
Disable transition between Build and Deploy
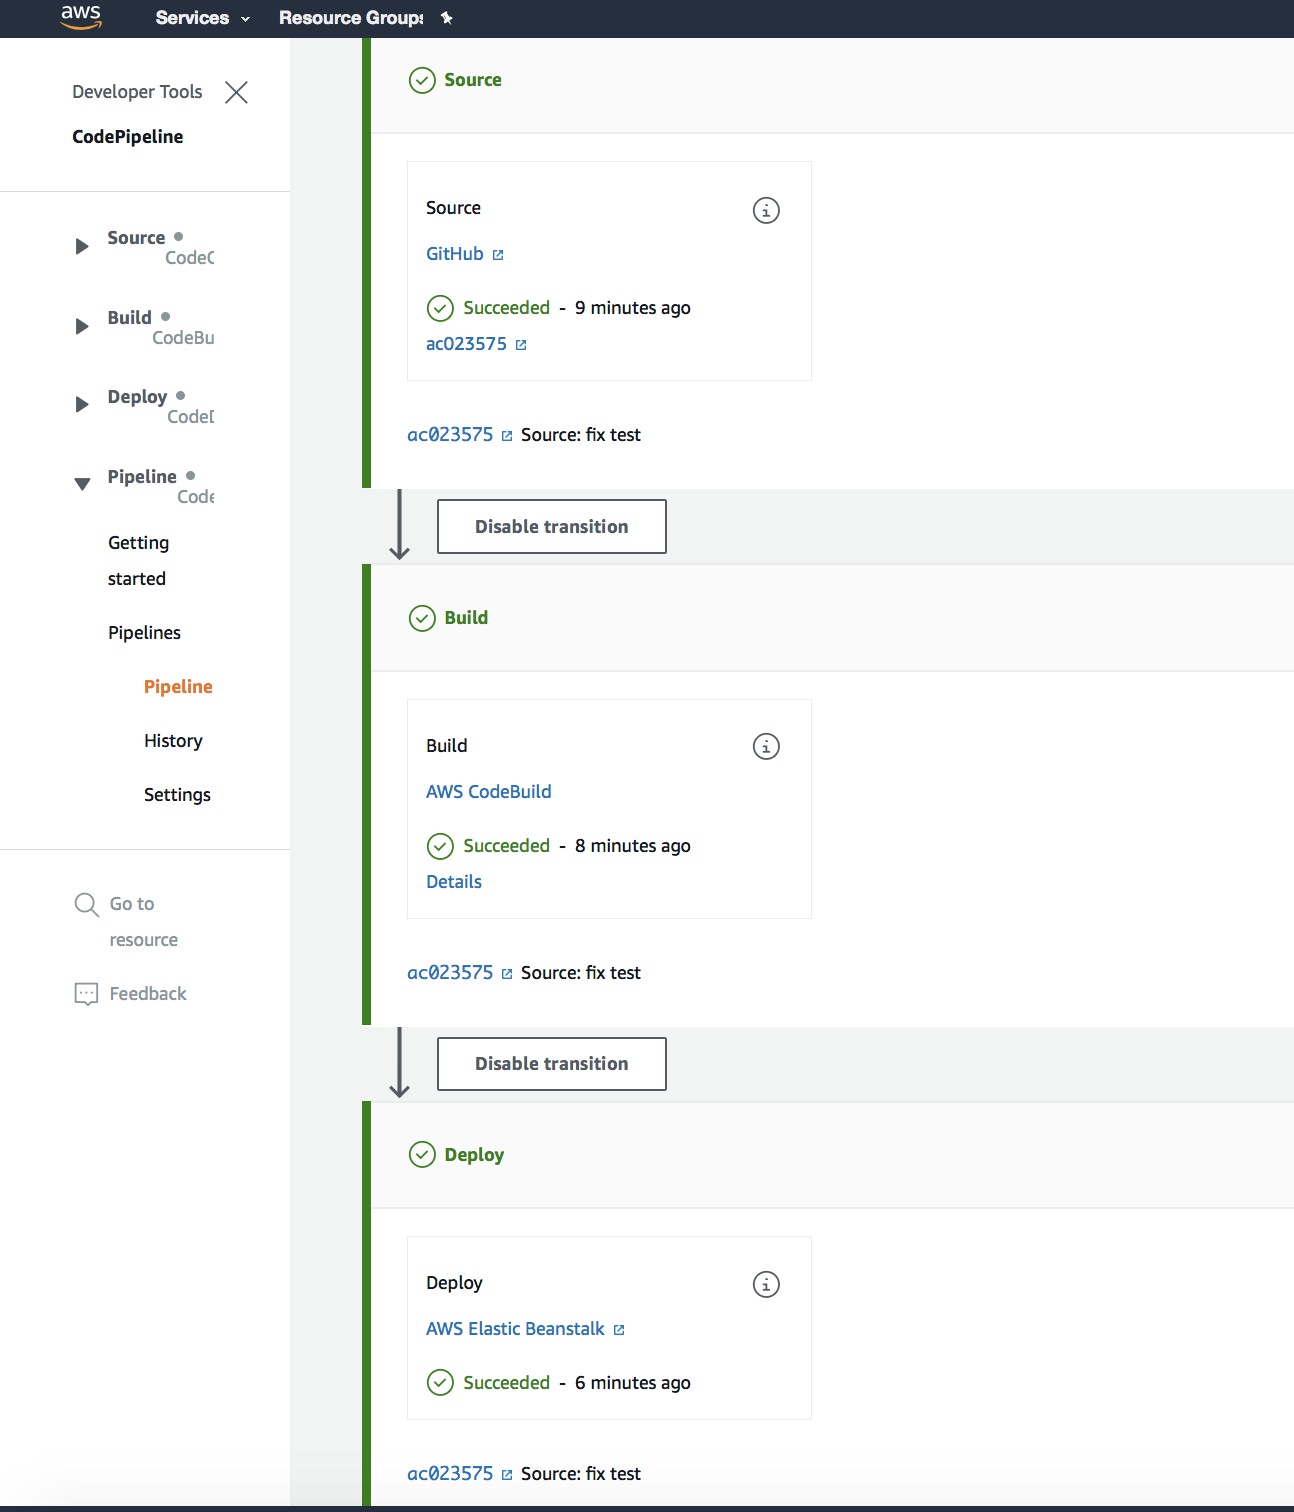click(552, 1064)
